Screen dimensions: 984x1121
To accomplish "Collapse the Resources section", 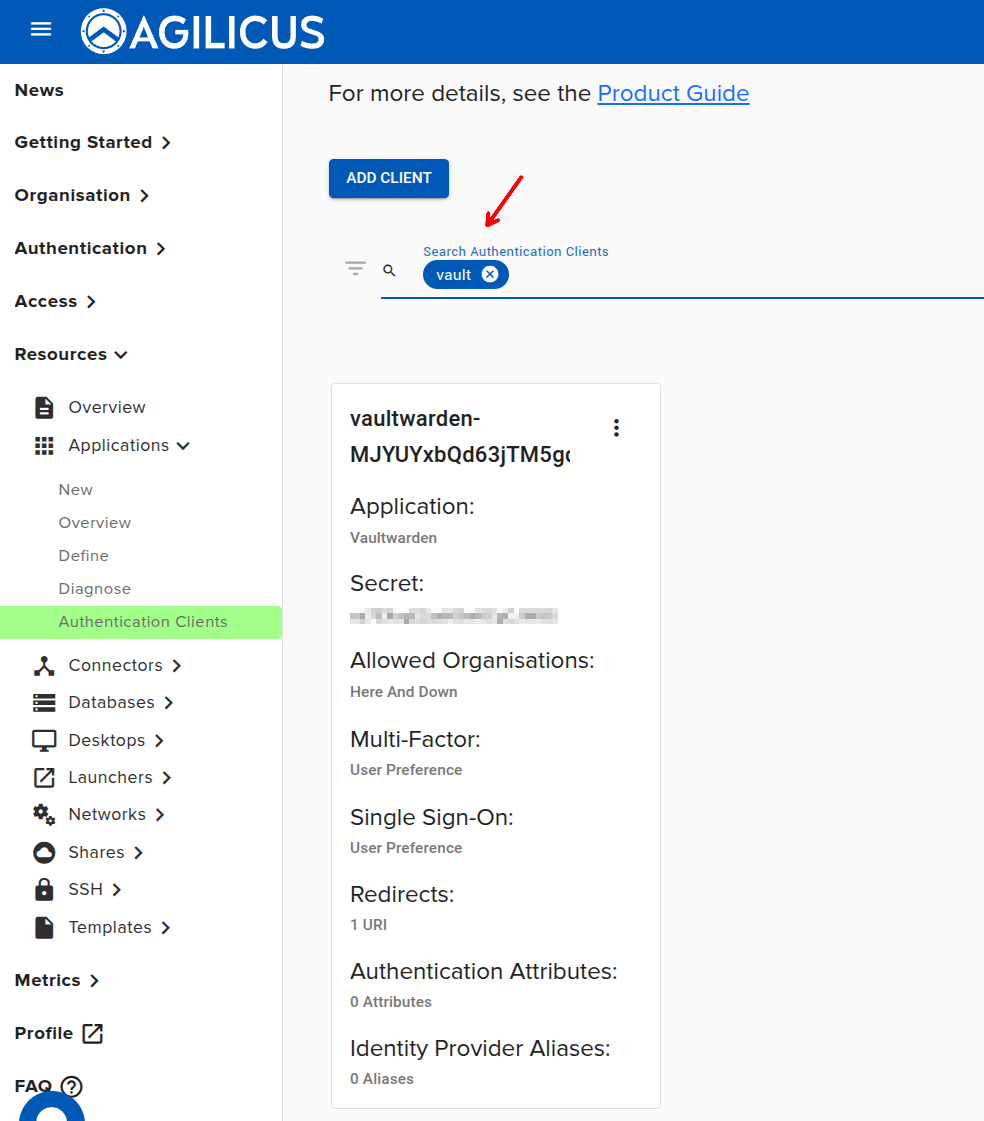I will [x=71, y=354].
